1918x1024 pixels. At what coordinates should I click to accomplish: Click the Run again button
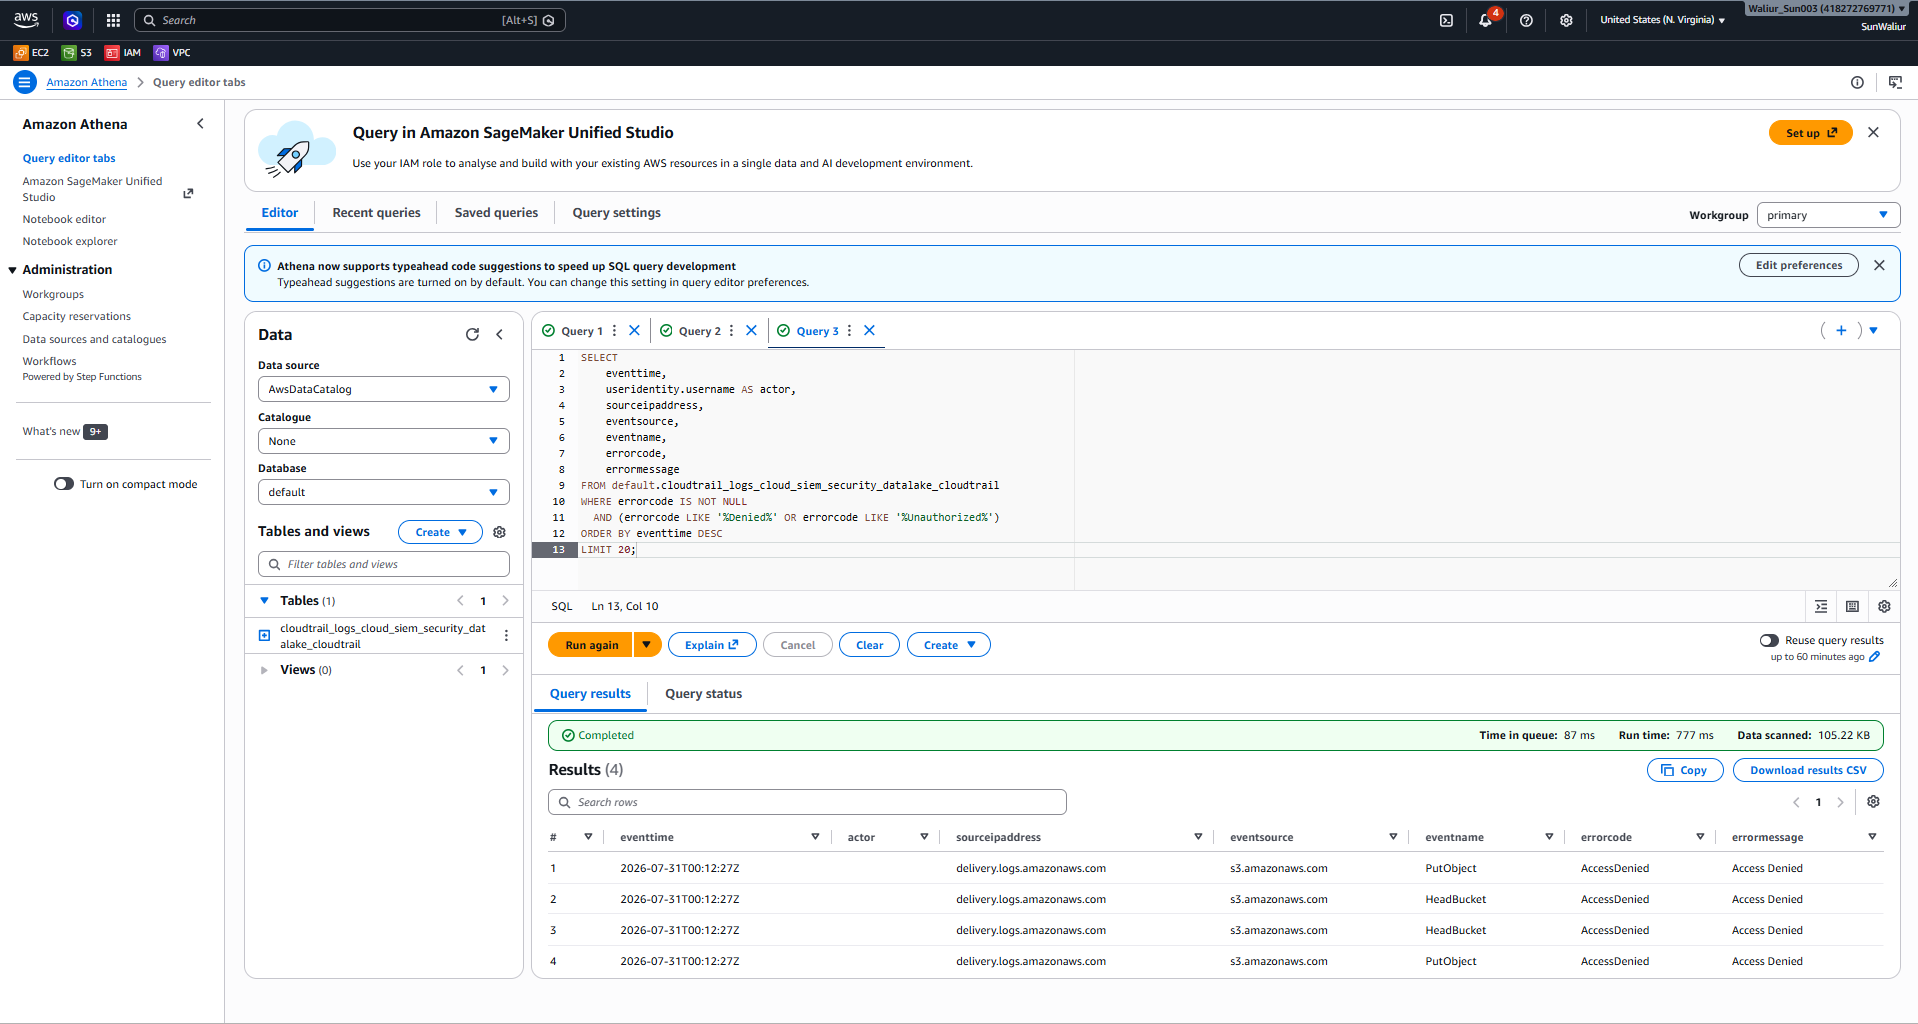[x=591, y=645]
